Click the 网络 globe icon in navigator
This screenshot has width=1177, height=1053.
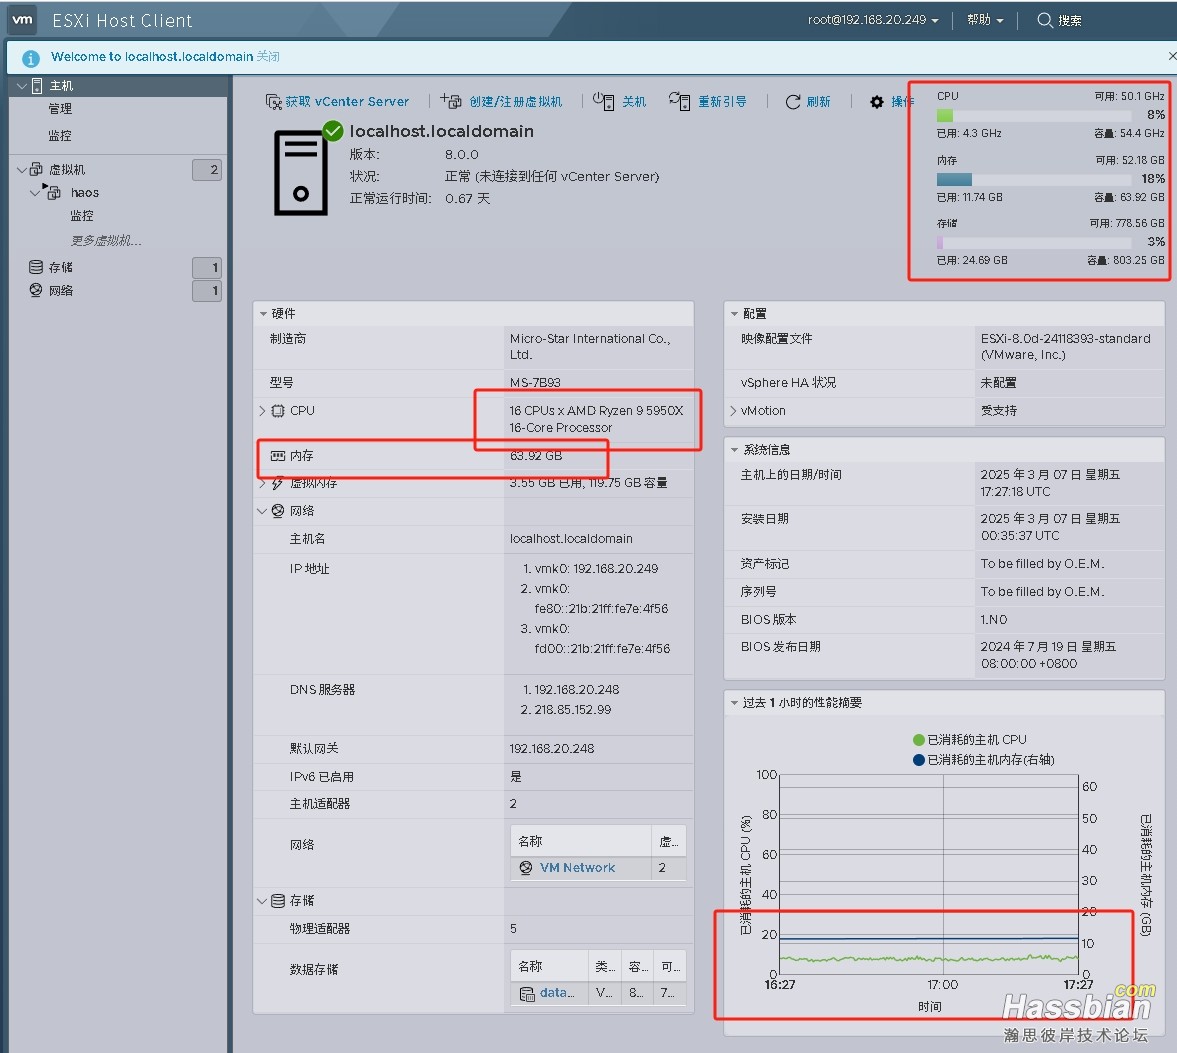pos(35,290)
